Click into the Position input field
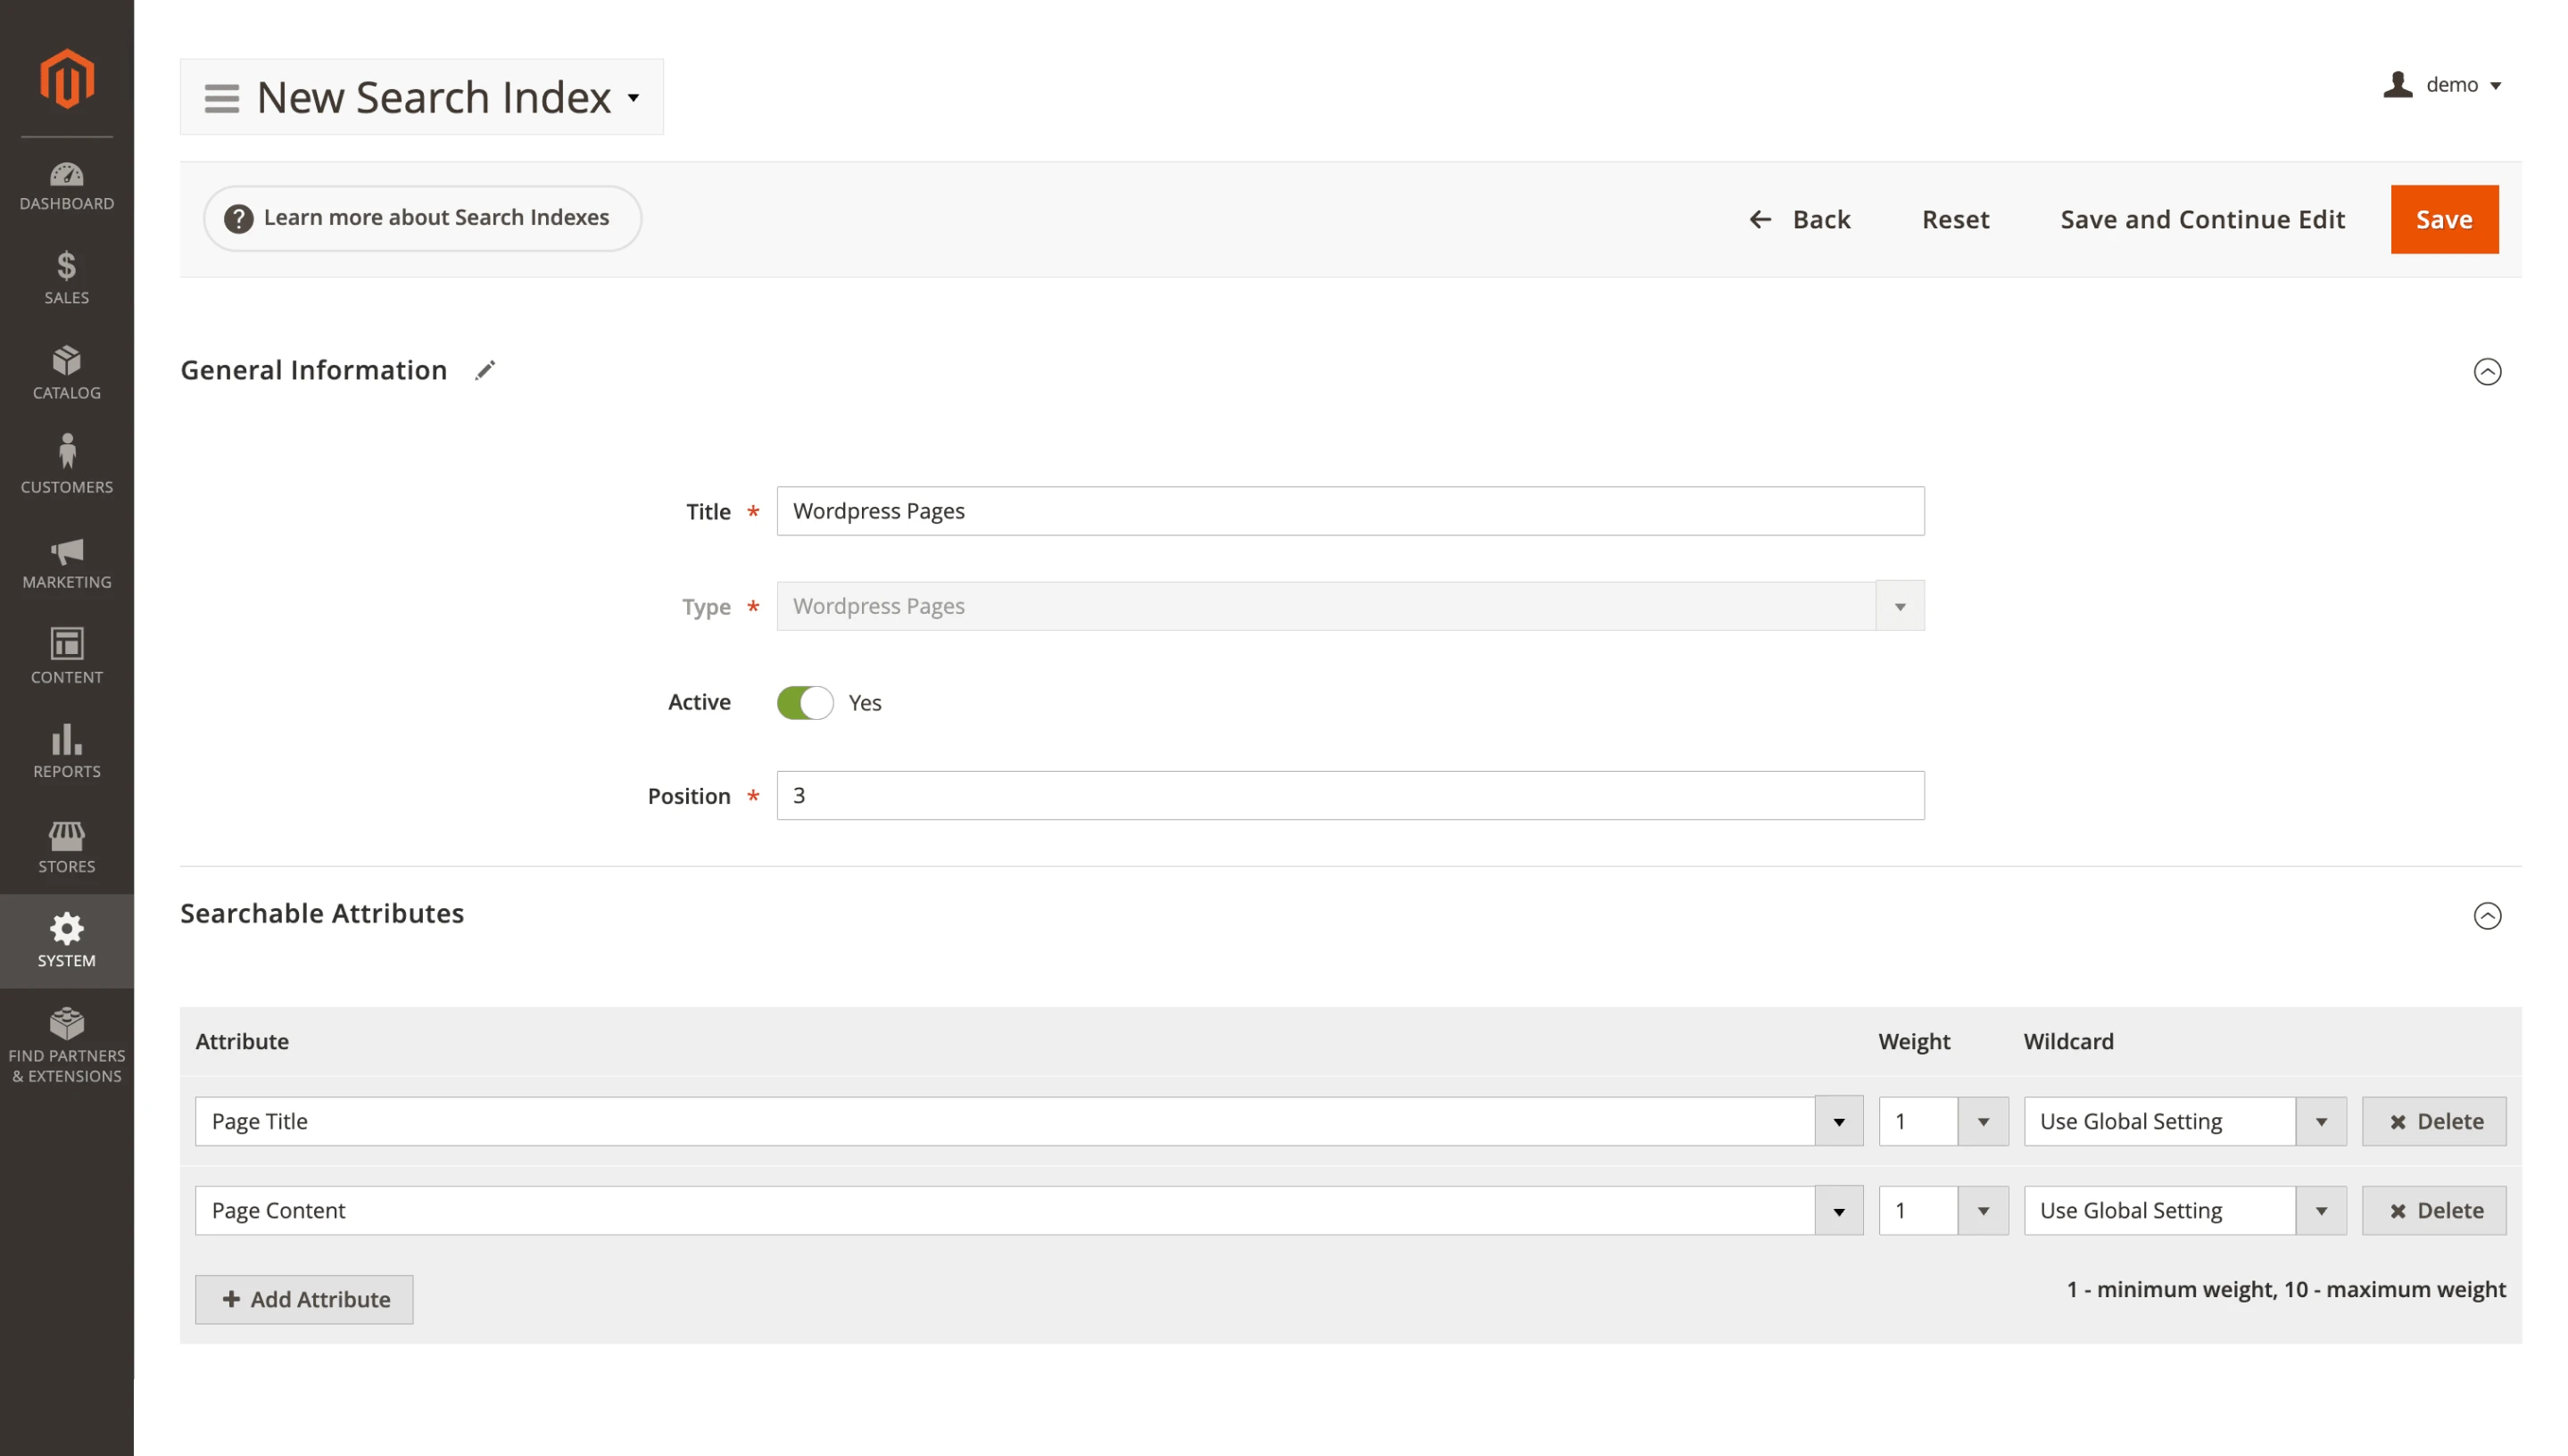Screen dimensions: 2568x1456 pos(1350,795)
